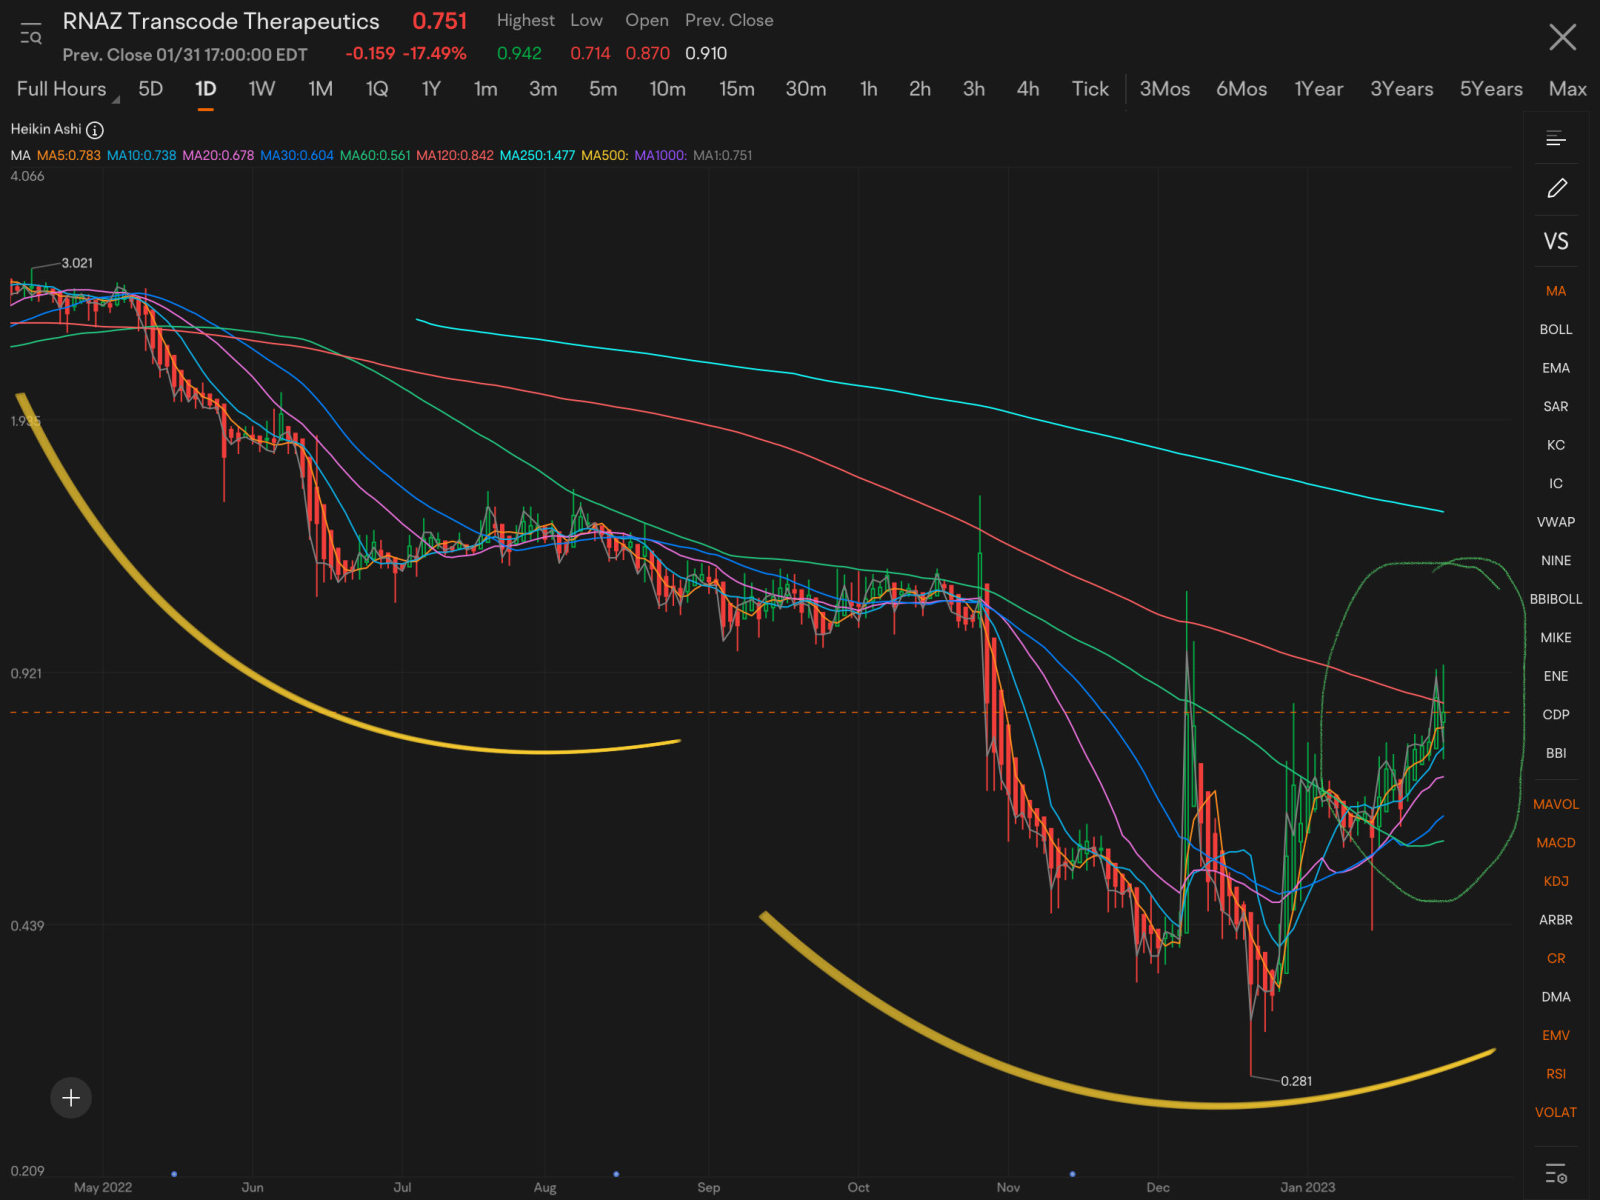Select the 5m interval
The image size is (1600, 1200).
point(603,89)
